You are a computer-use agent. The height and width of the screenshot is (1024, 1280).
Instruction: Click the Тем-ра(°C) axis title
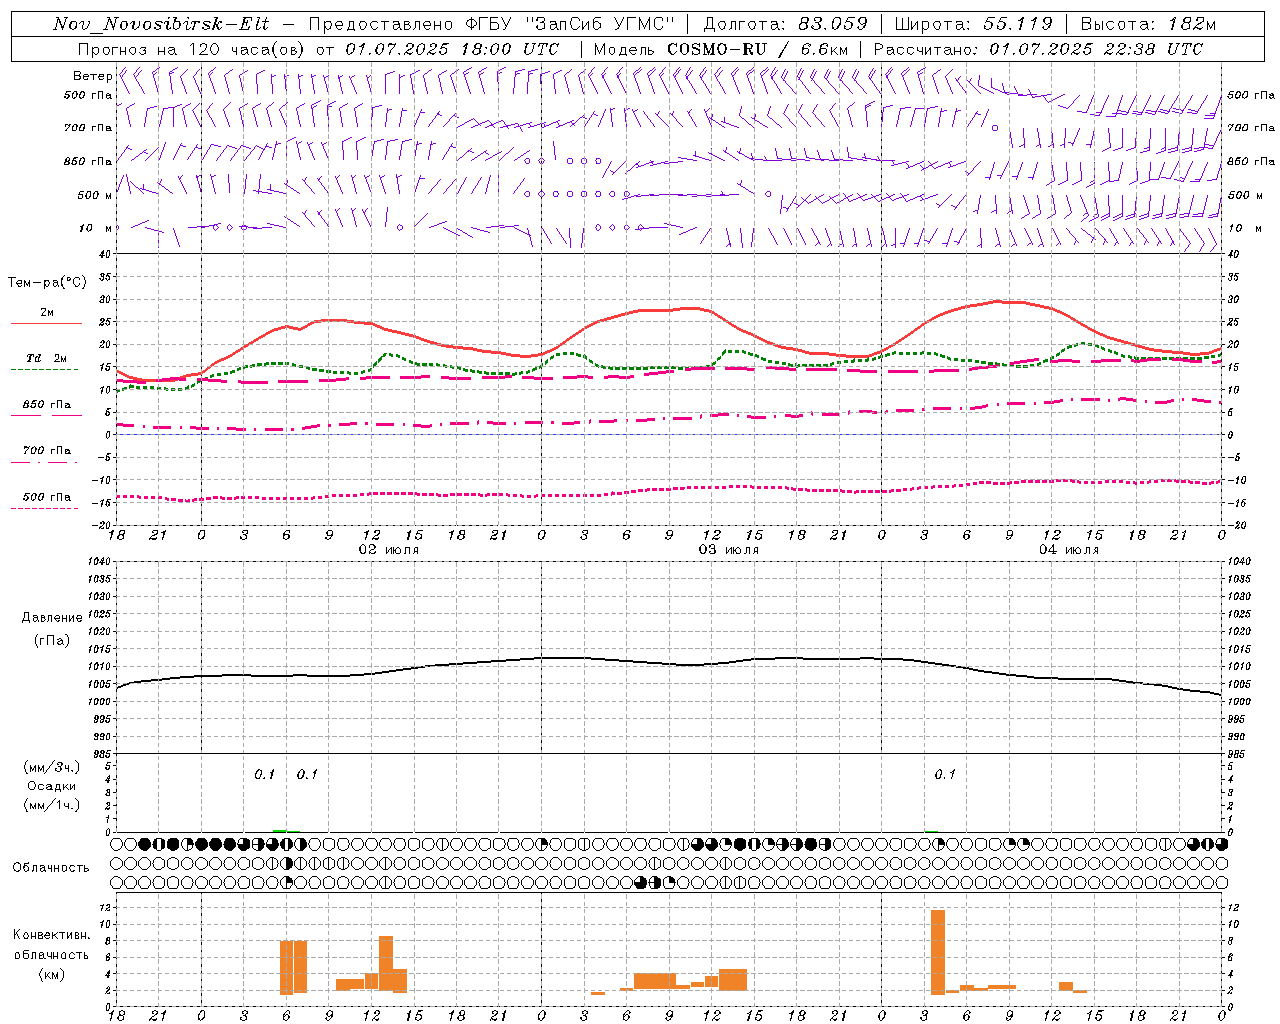coord(47,283)
